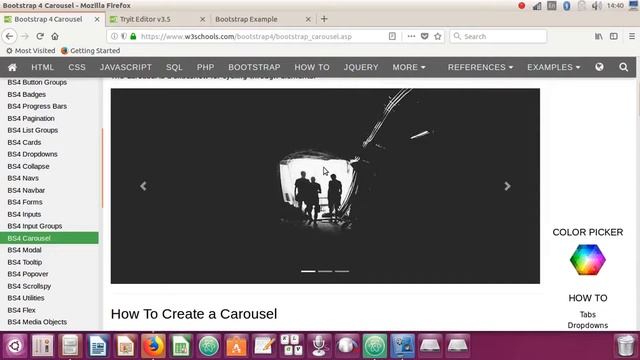Open the microphone recorder dock icon

(319, 346)
